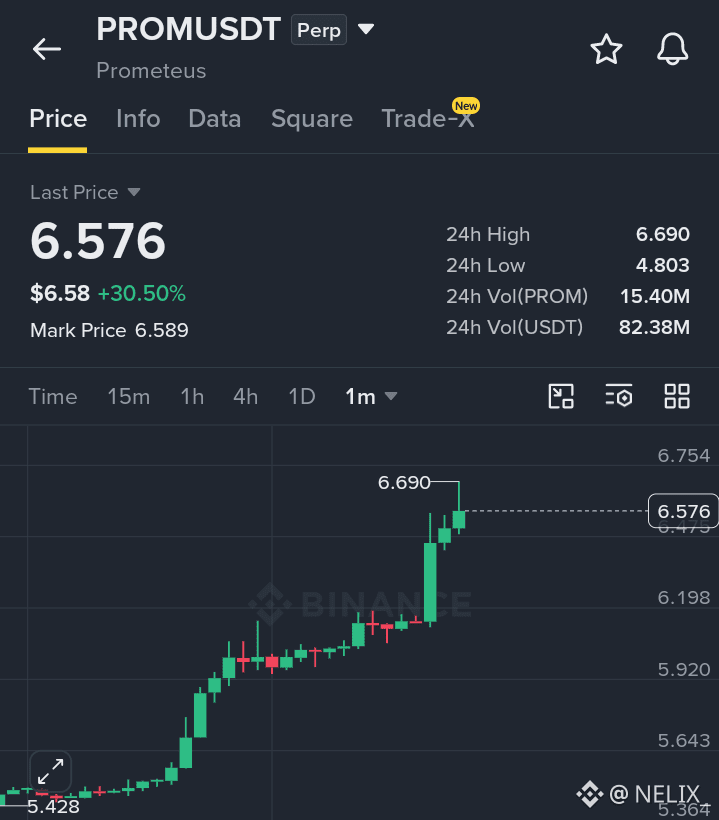Tap the Perp contract type badge
The image size is (719, 820).
coord(319,30)
